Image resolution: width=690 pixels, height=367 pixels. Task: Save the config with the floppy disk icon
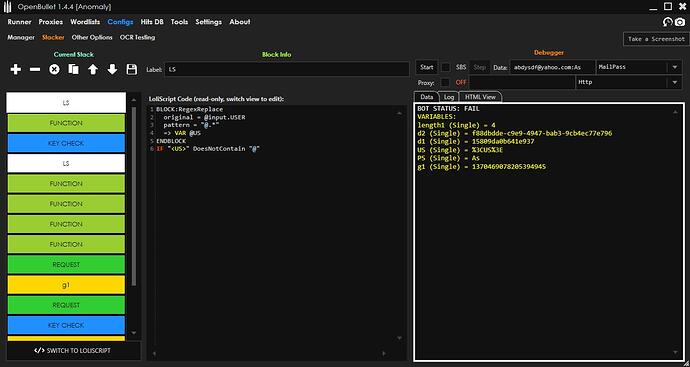[132, 69]
